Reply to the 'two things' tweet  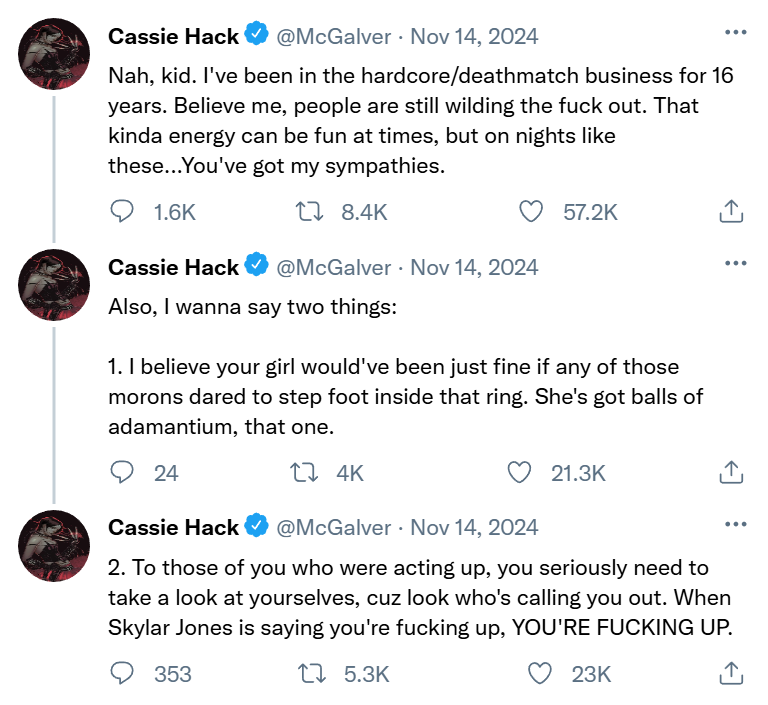tap(122, 472)
